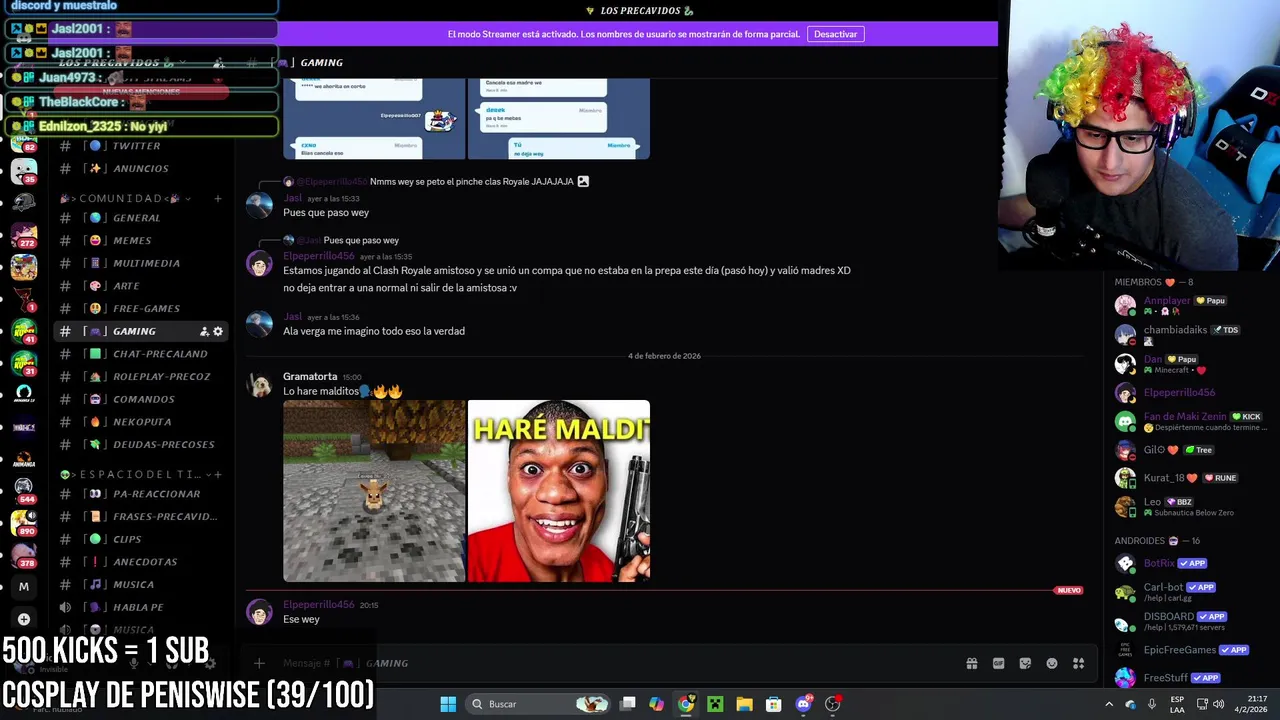Open Copilot from the taskbar
This screenshot has width=1280, height=720.
tap(656, 704)
